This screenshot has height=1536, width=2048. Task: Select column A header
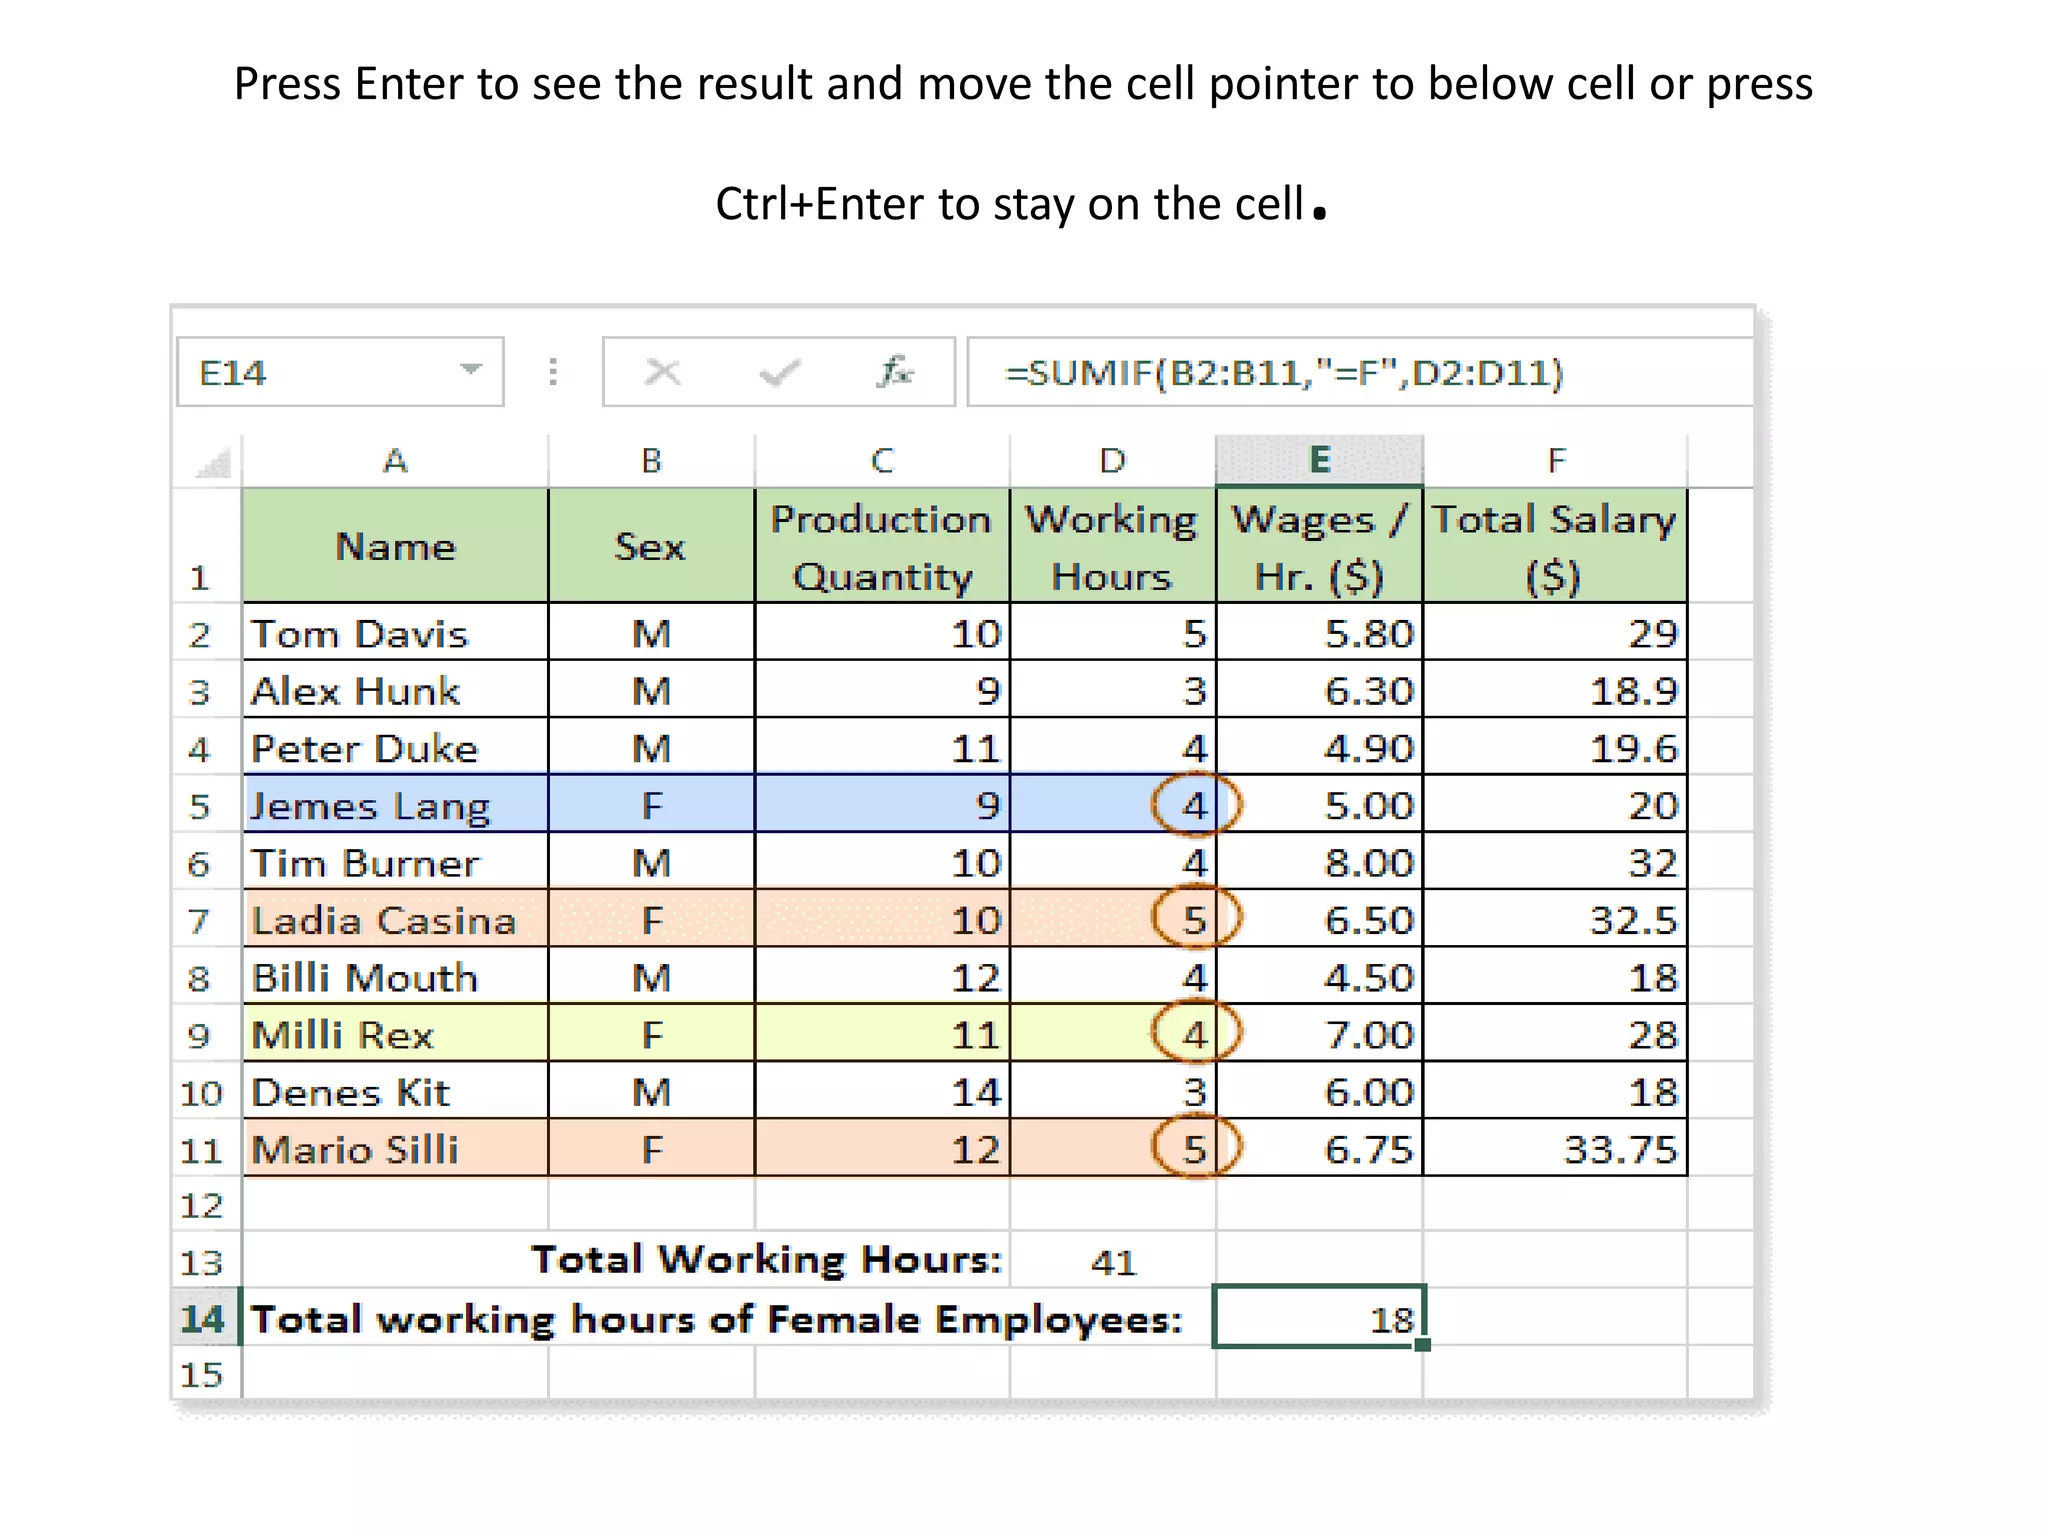395,461
